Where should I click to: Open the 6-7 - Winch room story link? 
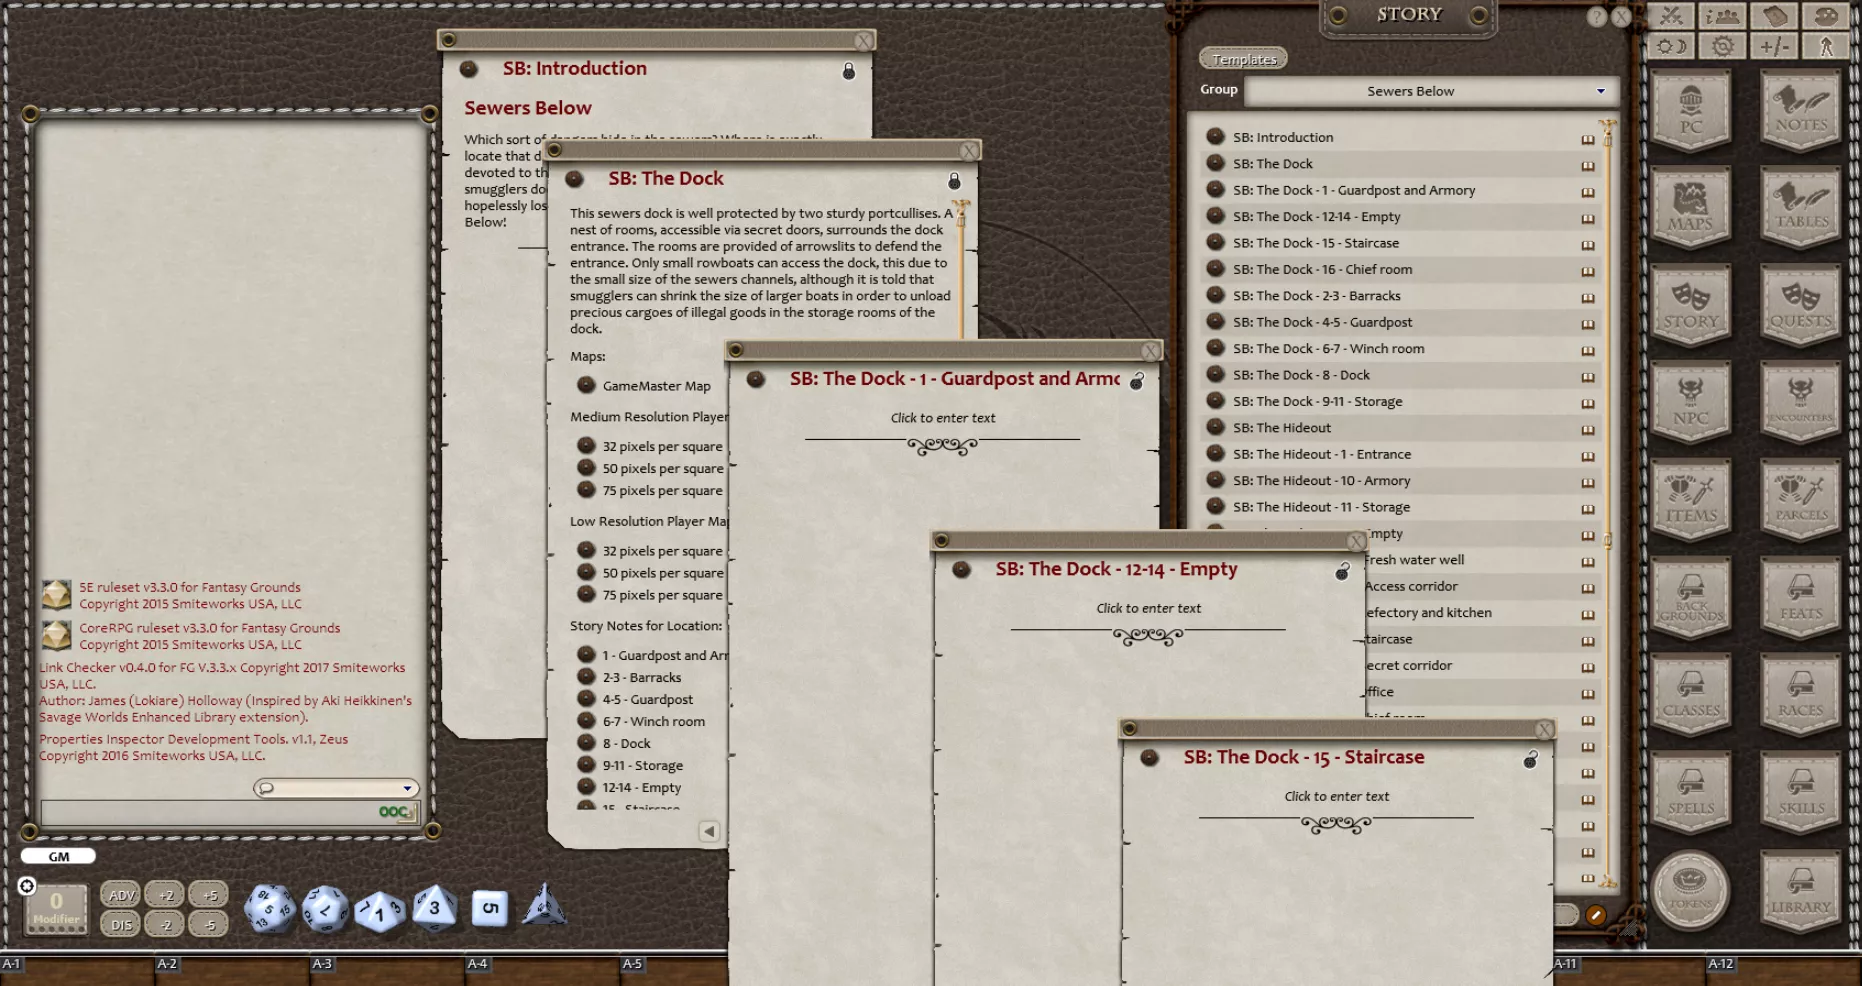coord(653,721)
